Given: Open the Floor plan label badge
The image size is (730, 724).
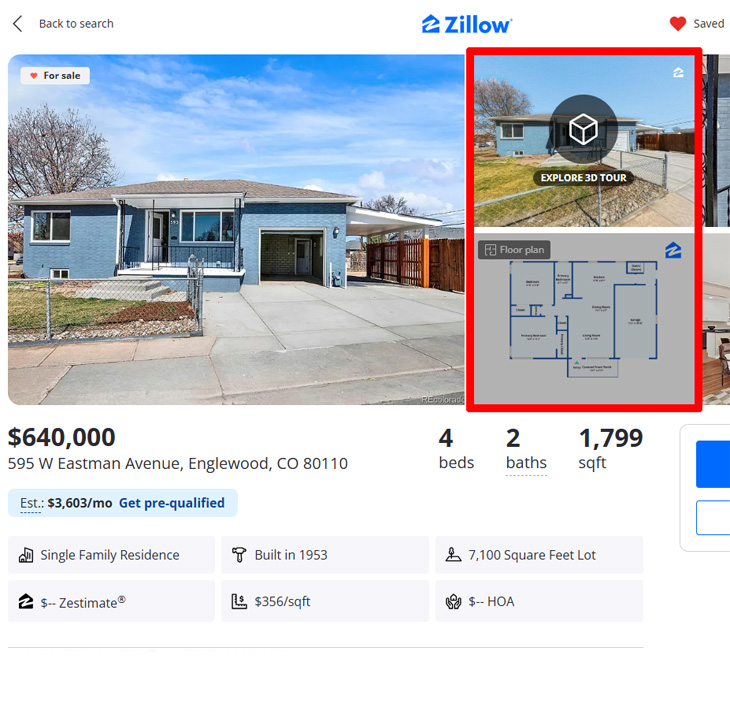Looking at the screenshot, I should coord(514,250).
